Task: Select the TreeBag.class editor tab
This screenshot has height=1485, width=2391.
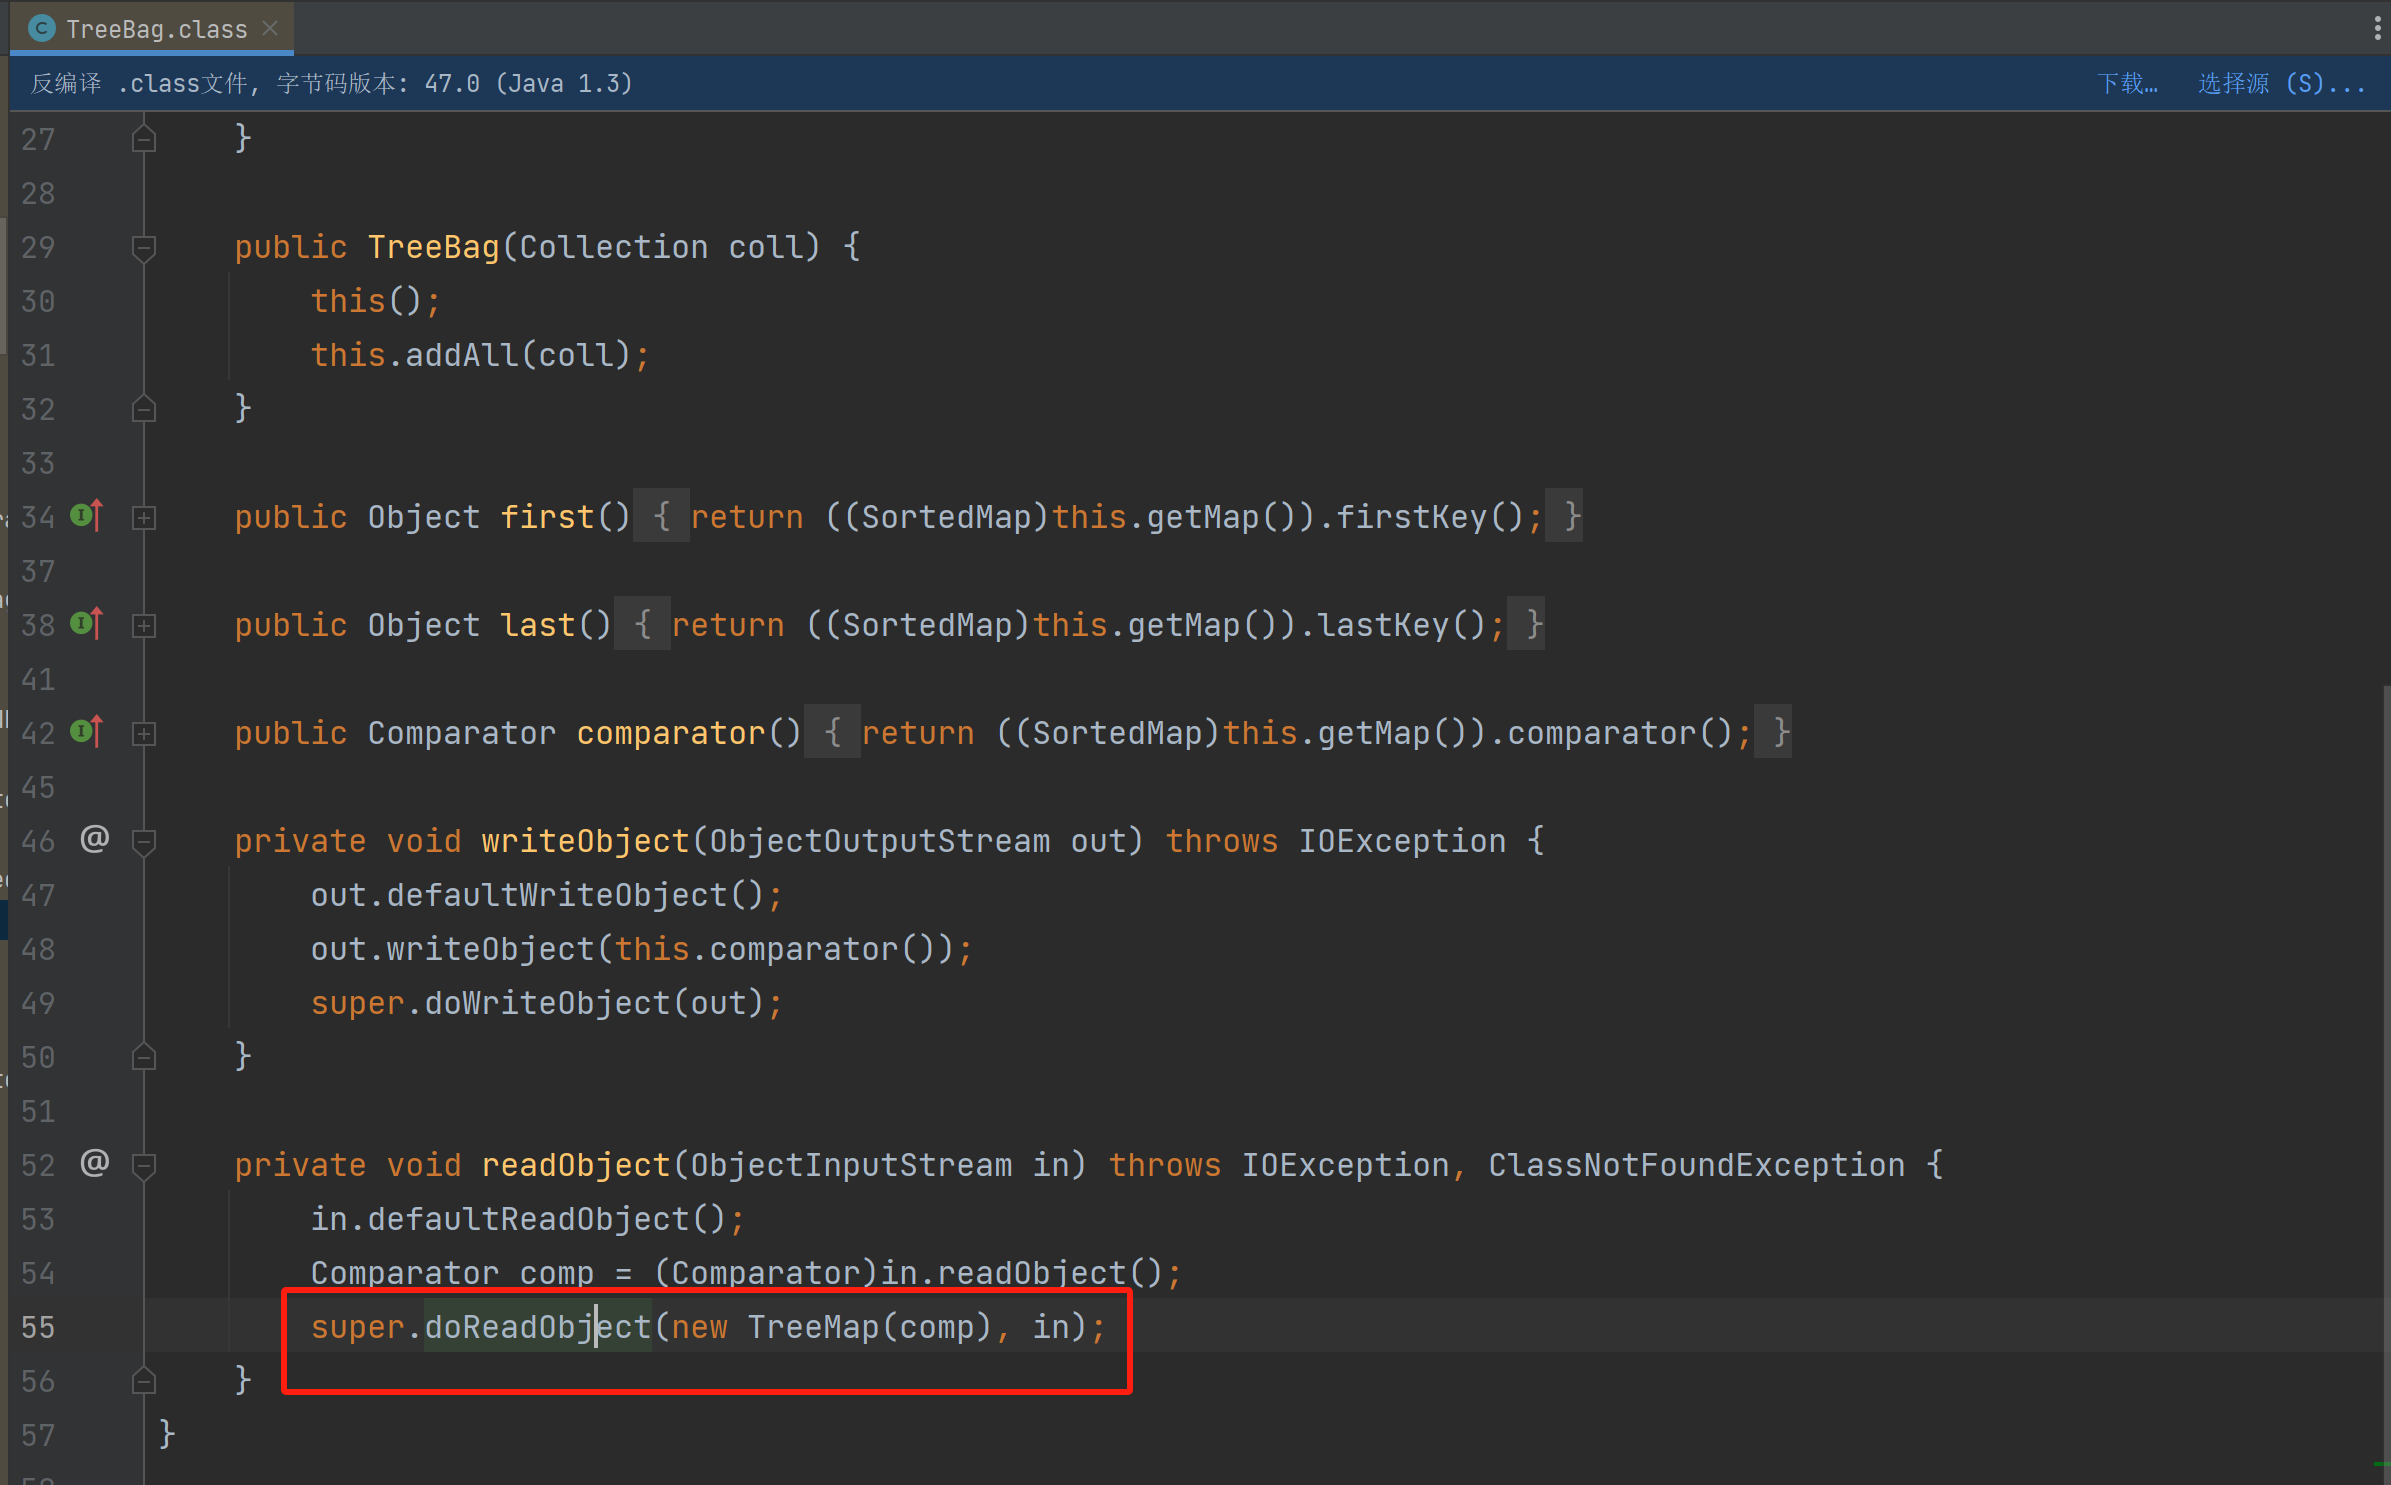Action: (156, 29)
